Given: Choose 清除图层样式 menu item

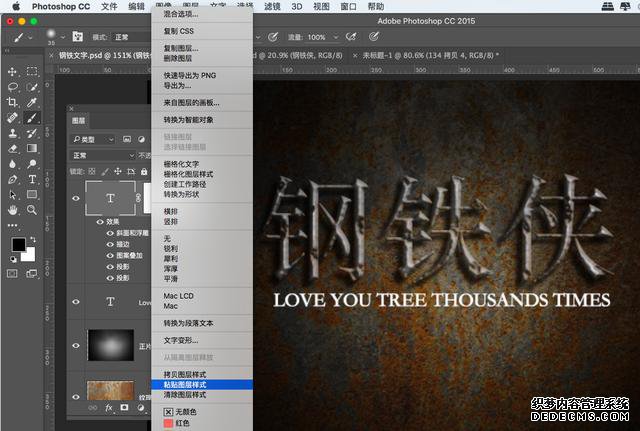Looking at the screenshot, I should (202, 395).
